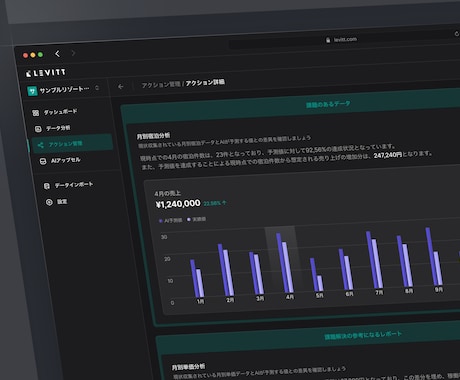
Task: Click the 4月の売上 label
Action: (167, 193)
